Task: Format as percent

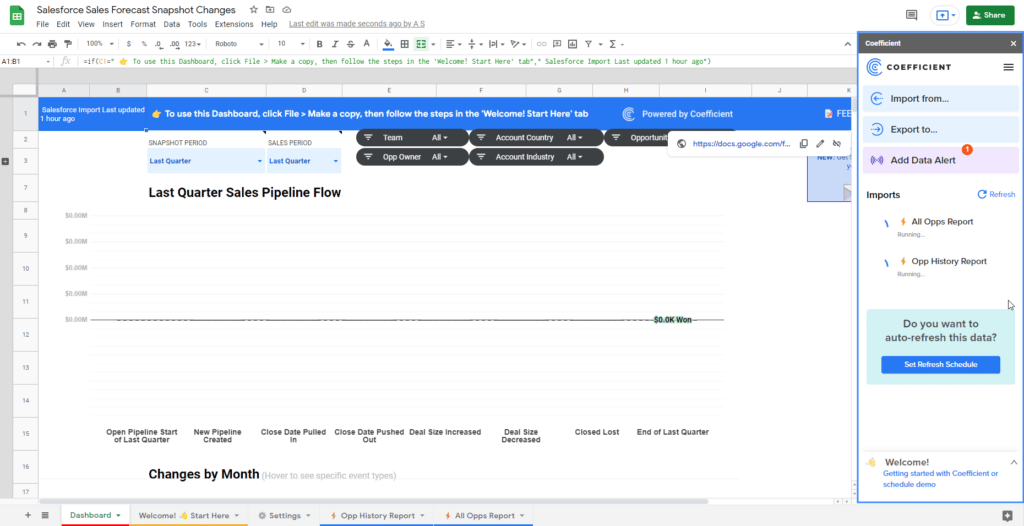Action: [x=144, y=44]
